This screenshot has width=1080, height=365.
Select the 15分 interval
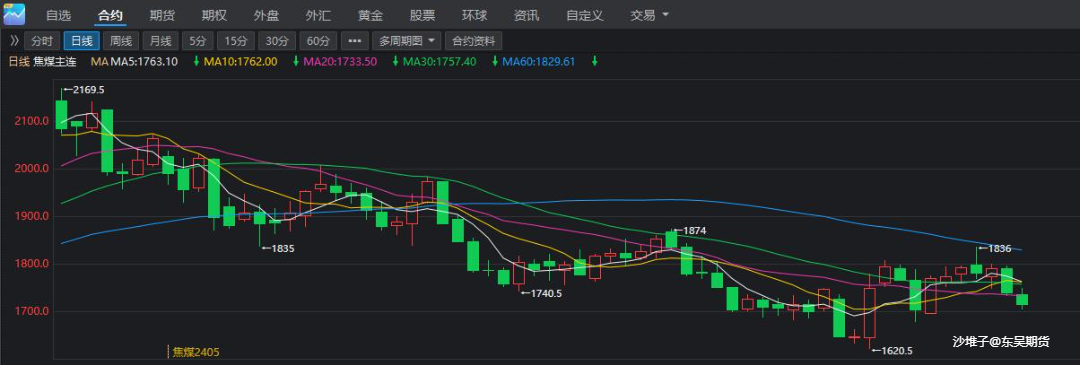click(x=236, y=41)
